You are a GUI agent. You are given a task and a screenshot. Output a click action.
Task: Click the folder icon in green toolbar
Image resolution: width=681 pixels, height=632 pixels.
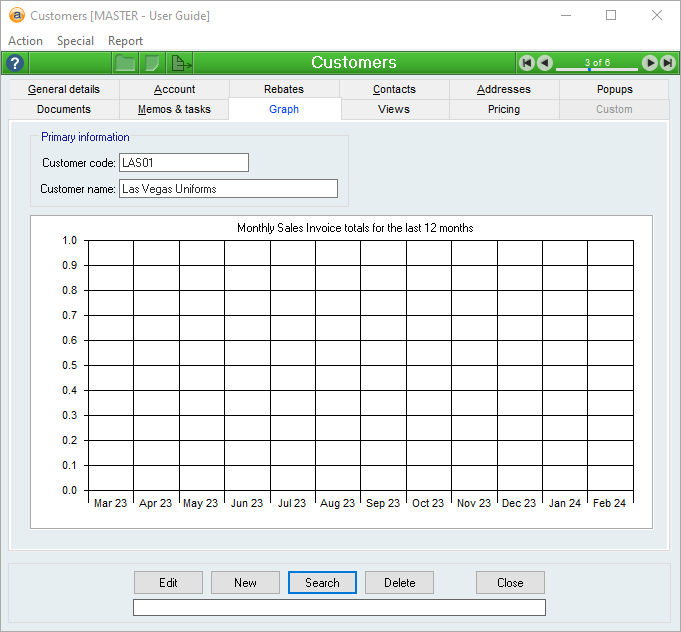click(125, 63)
